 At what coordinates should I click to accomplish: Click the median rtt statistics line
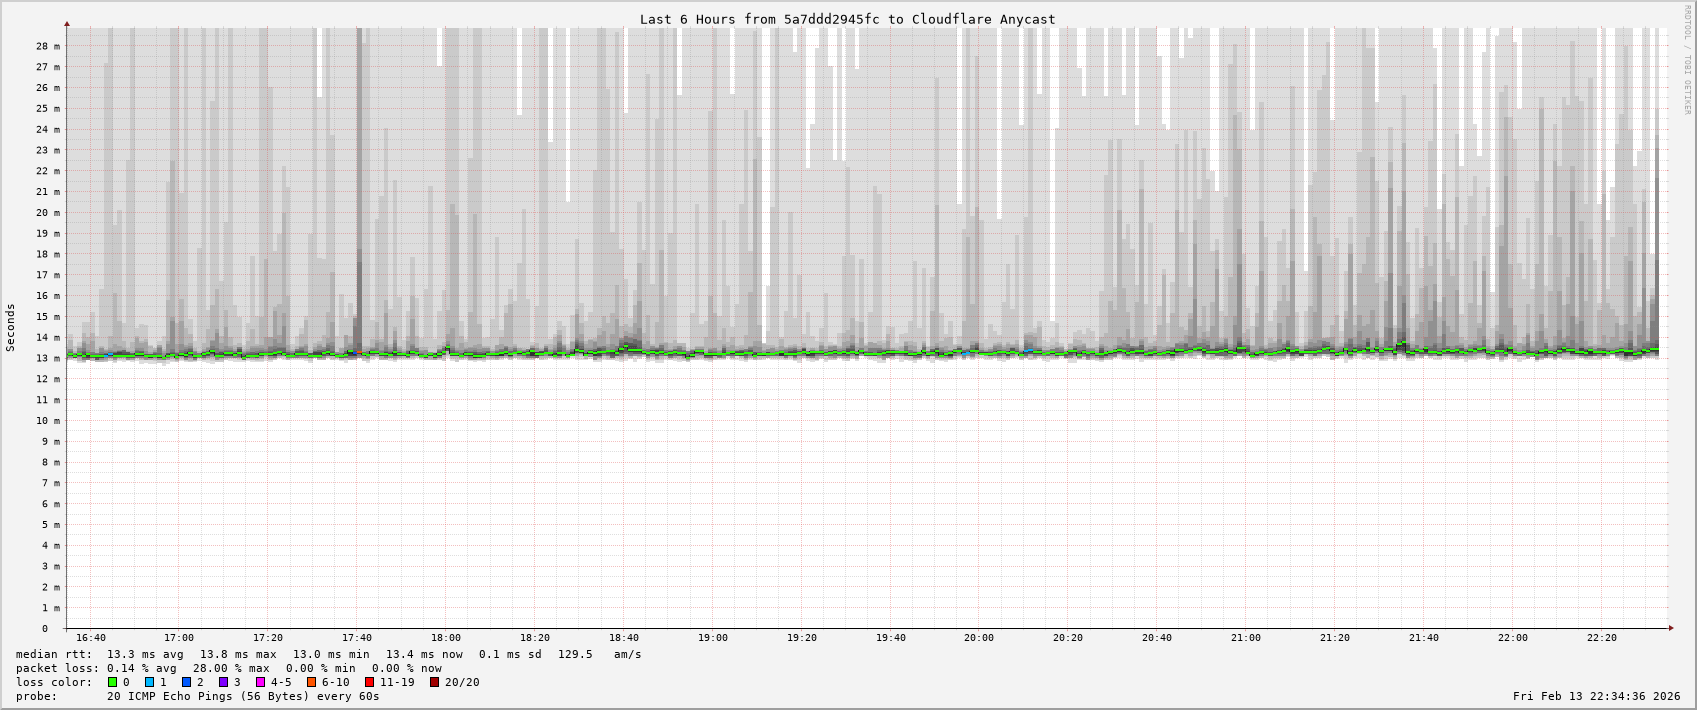tap(328, 654)
